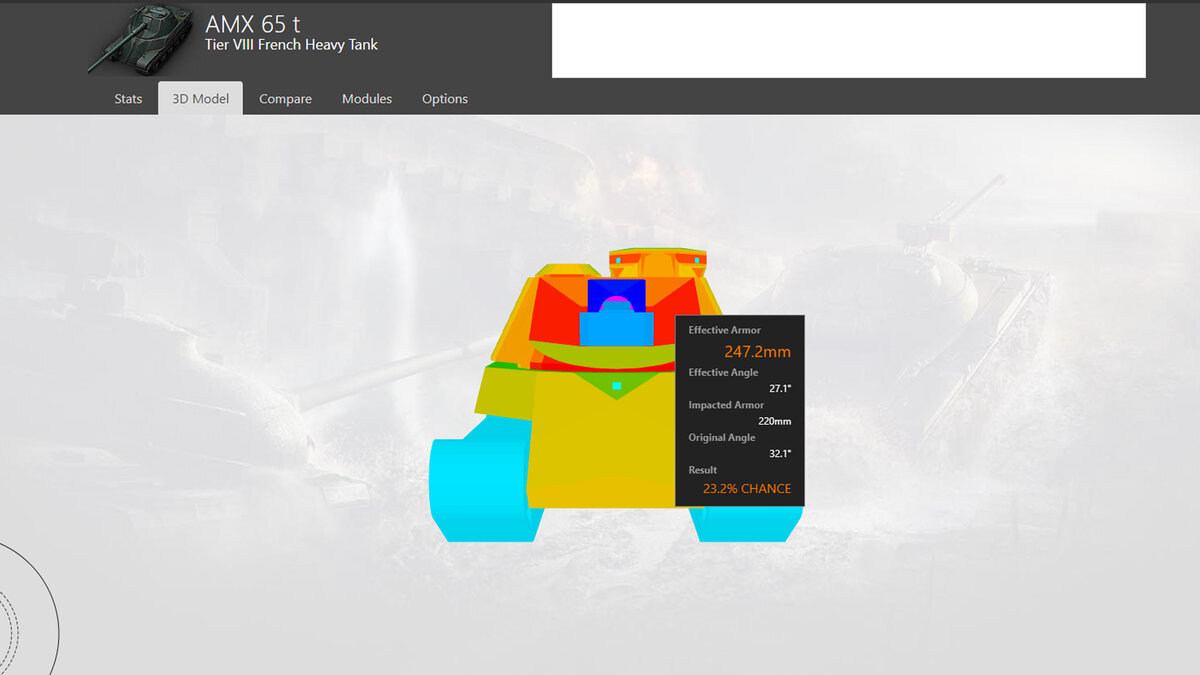The width and height of the screenshot is (1200, 675).
Task: Click the Effective Angle label
Action: [723, 372]
